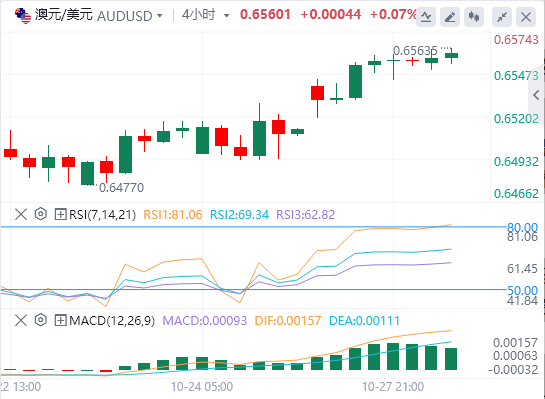Click the low price label 0.64770
The image size is (545, 399).
[x=121, y=188]
